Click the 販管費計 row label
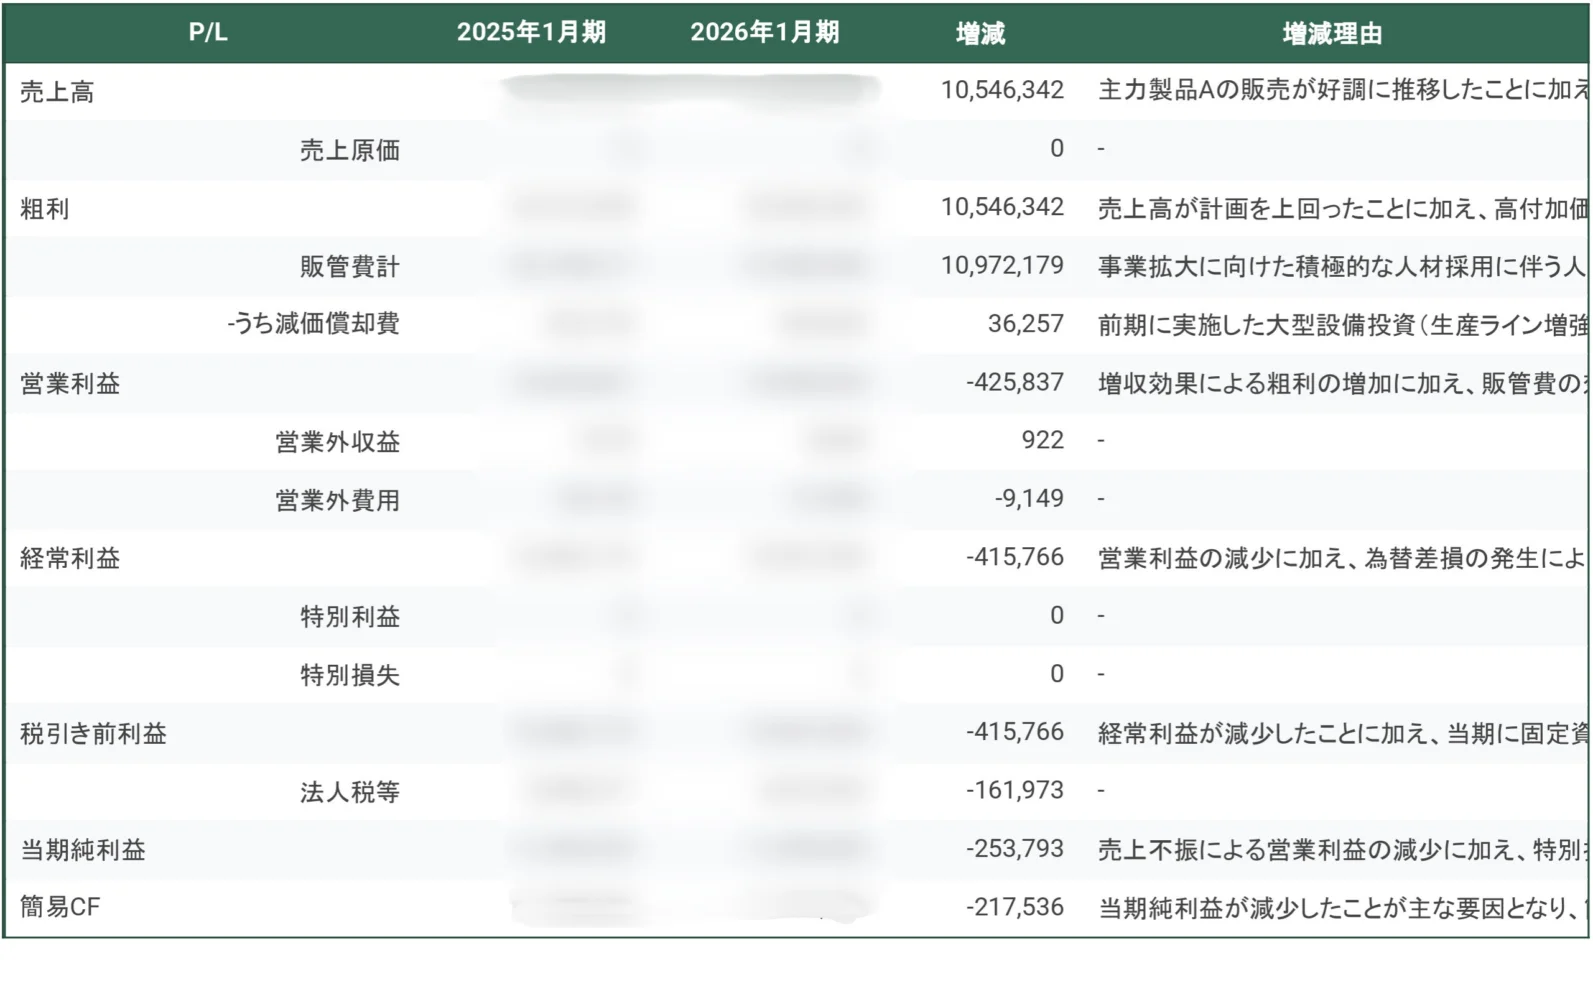The image size is (1593, 1000). point(350,267)
